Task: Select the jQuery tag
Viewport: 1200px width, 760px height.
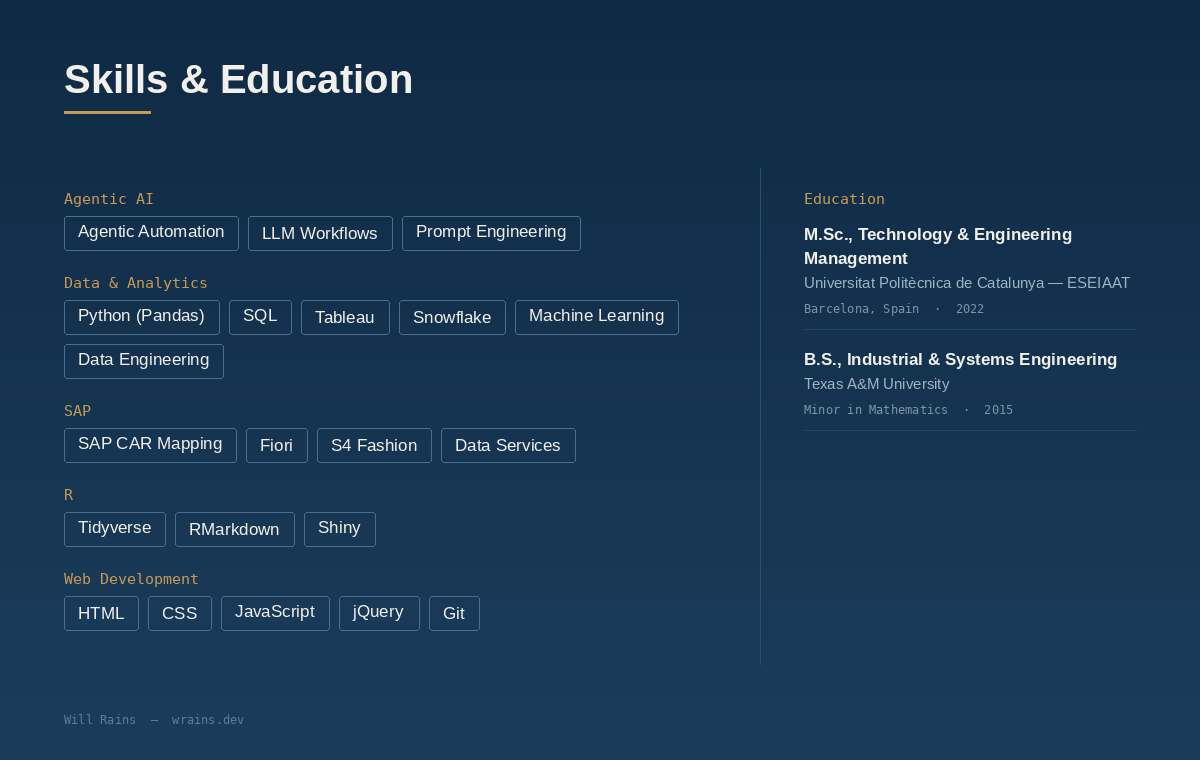Action: pyautogui.click(x=379, y=613)
